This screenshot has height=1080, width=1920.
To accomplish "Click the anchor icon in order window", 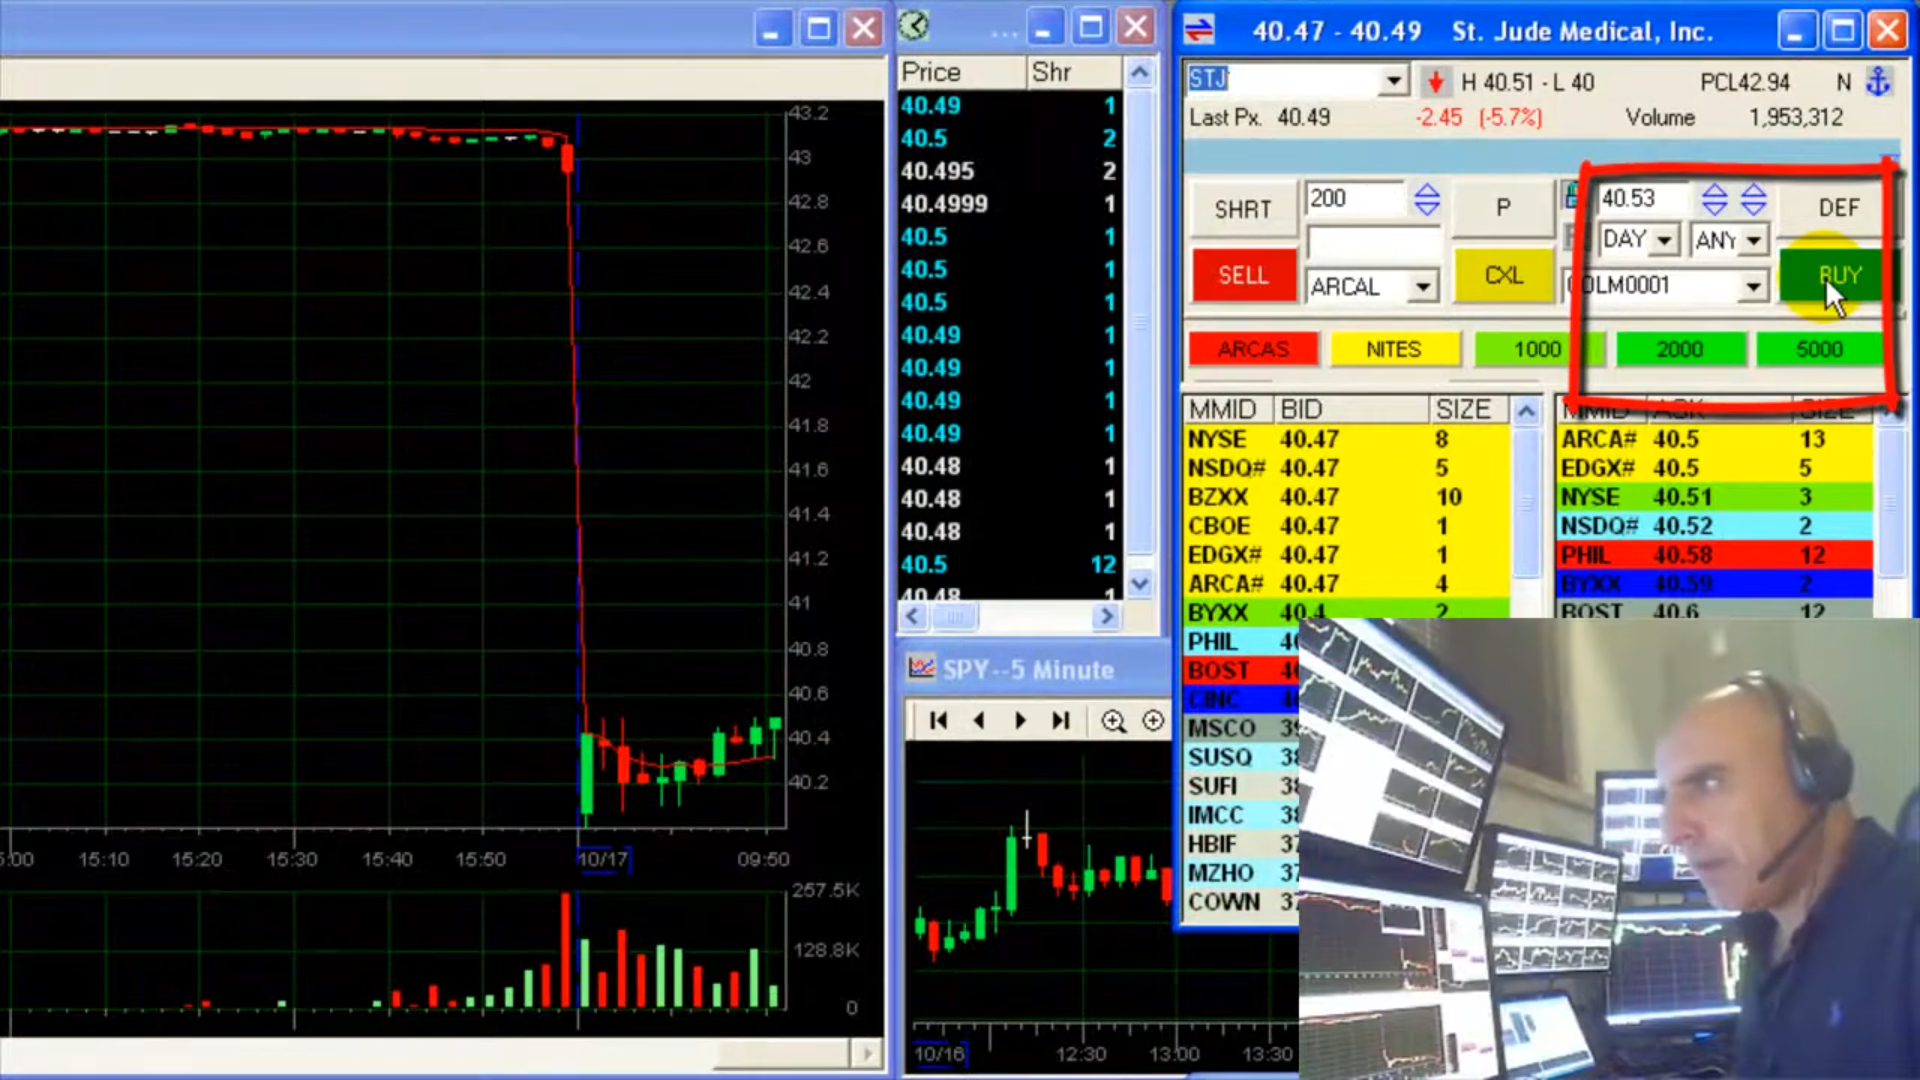I will click(1878, 82).
